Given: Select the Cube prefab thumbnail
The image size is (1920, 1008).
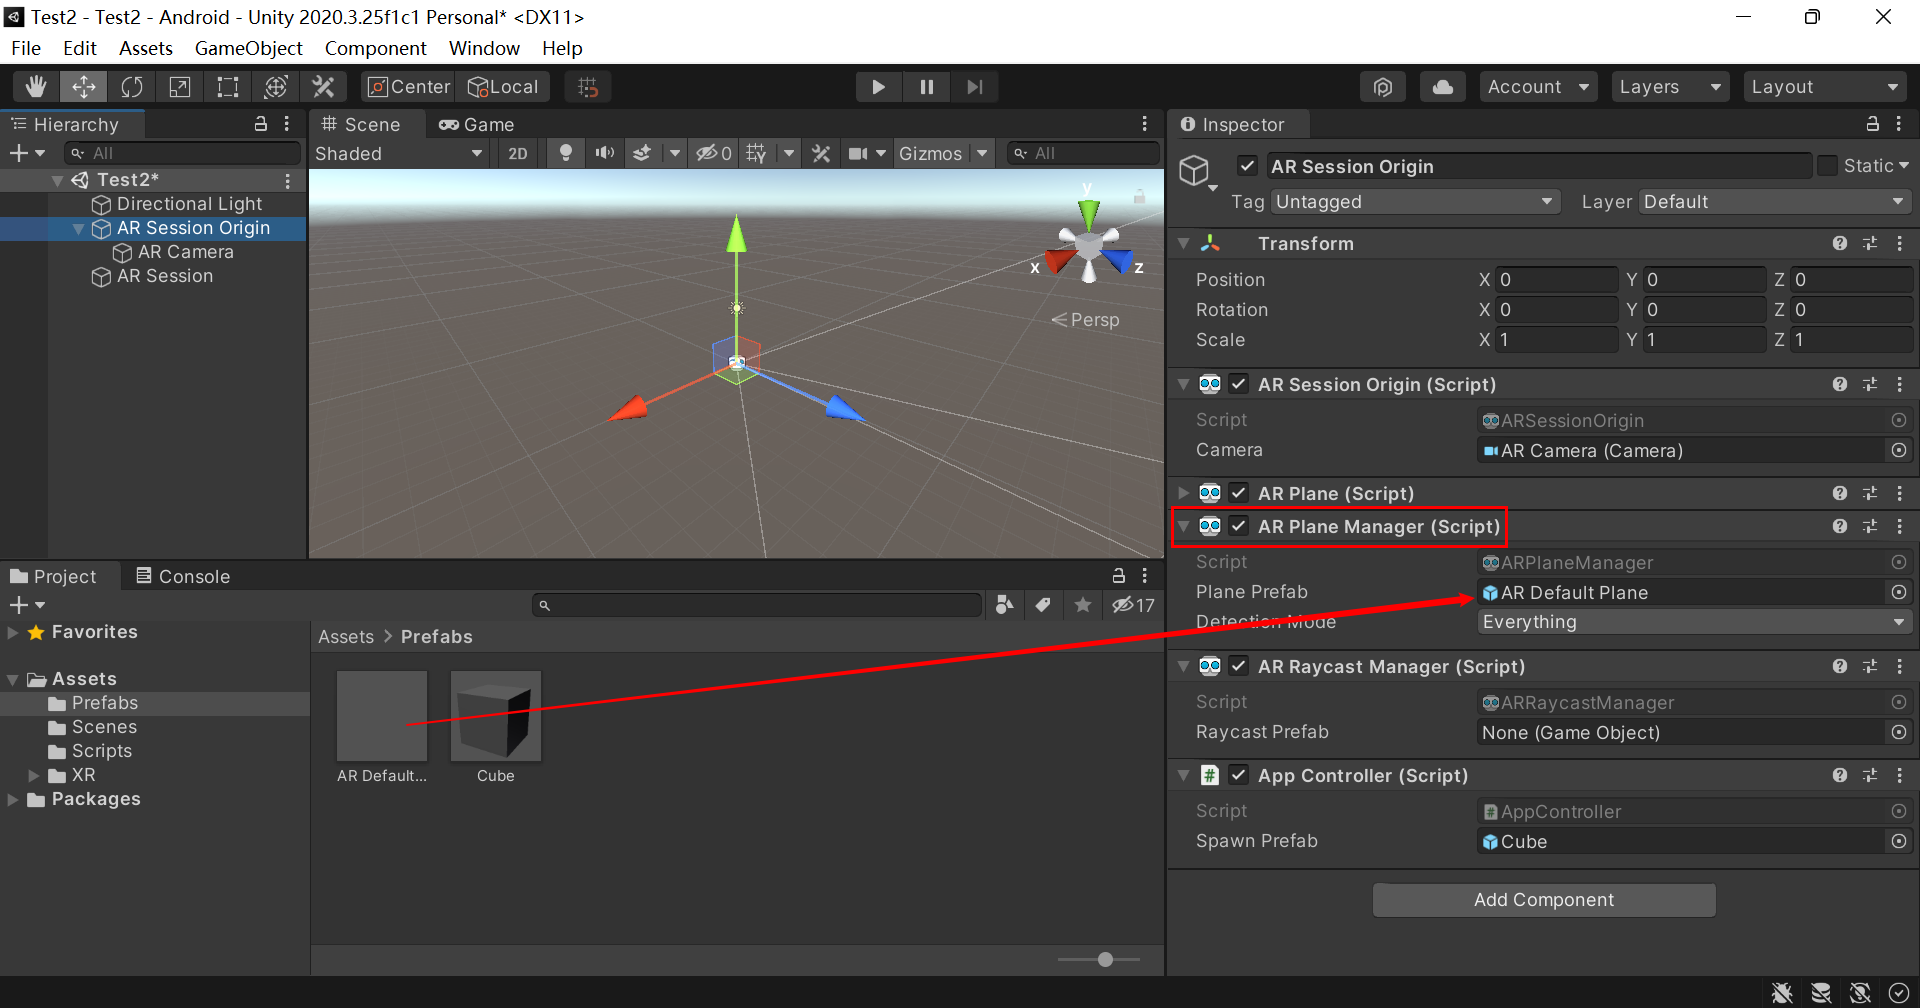Looking at the screenshot, I should click(x=496, y=716).
